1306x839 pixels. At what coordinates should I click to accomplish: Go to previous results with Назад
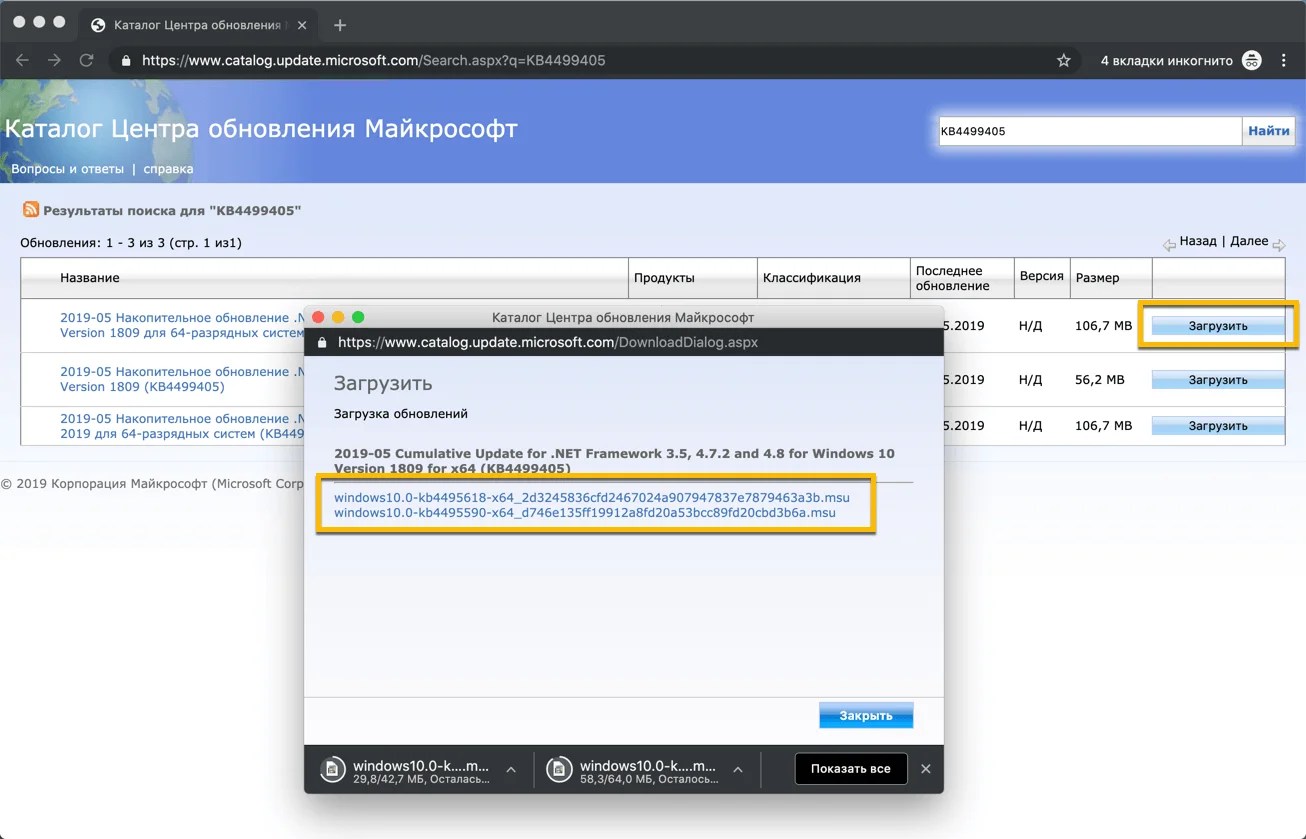(1198, 241)
